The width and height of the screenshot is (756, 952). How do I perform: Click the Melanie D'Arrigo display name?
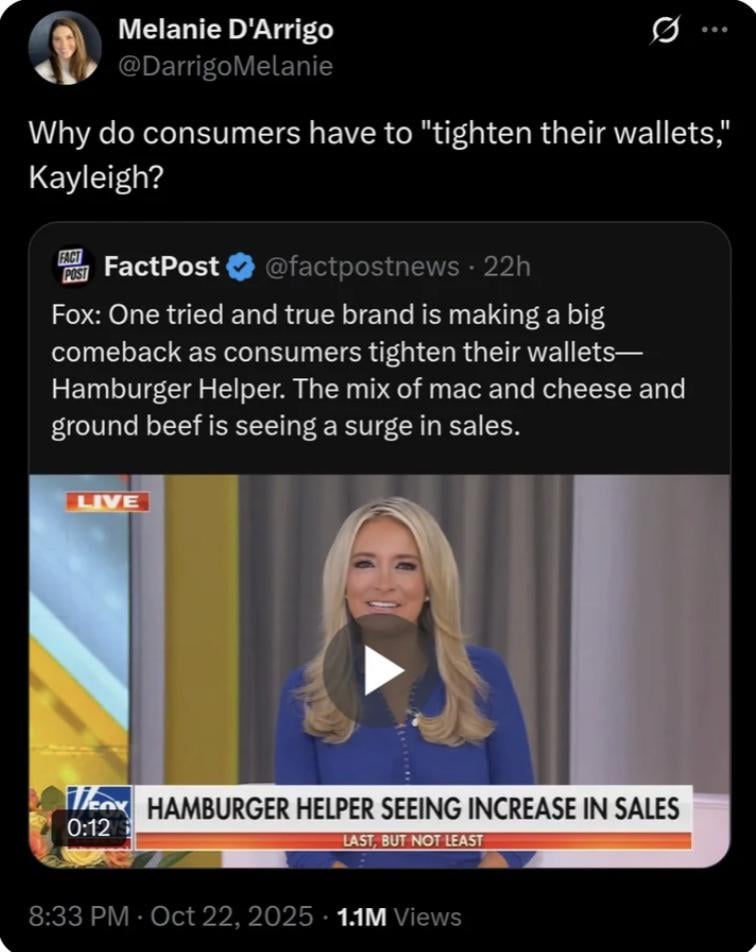(x=226, y=29)
